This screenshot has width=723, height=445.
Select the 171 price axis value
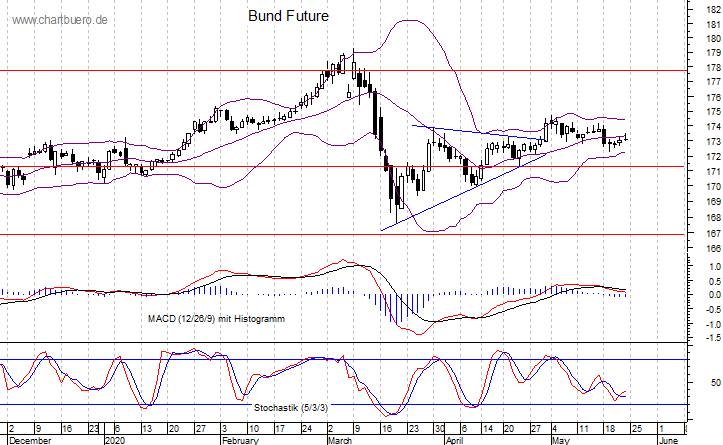coord(713,172)
